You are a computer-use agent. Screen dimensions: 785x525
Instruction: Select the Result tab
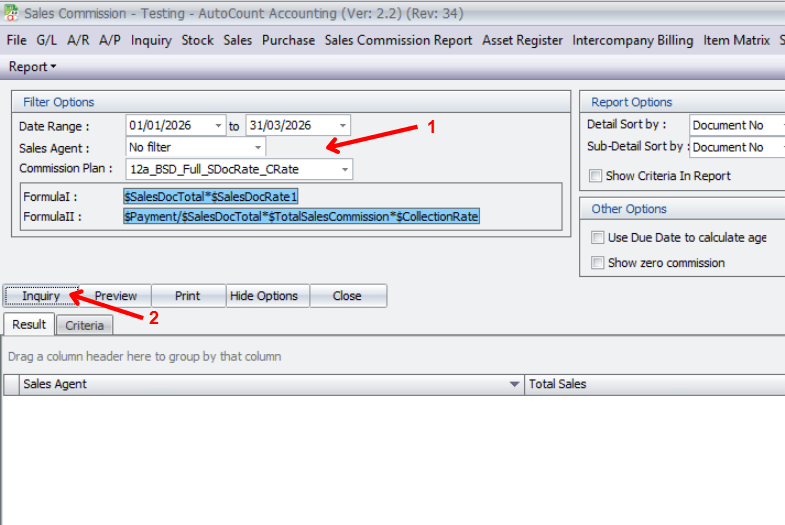[x=29, y=325]
